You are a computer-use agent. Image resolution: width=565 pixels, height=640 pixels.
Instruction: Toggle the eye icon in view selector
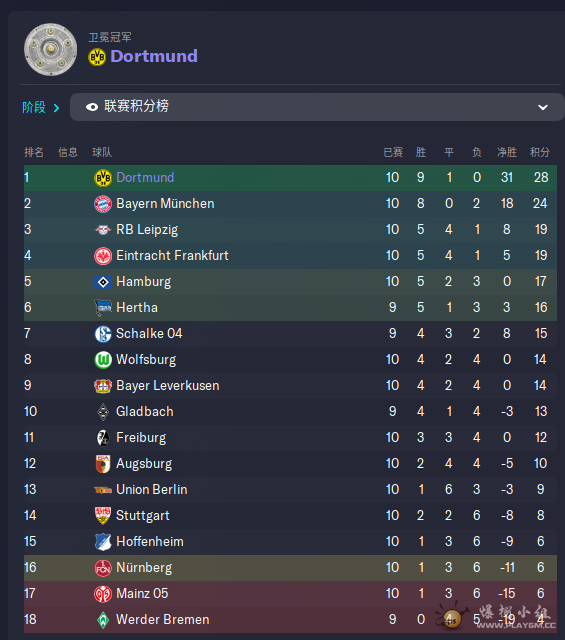tap(92, 107)
